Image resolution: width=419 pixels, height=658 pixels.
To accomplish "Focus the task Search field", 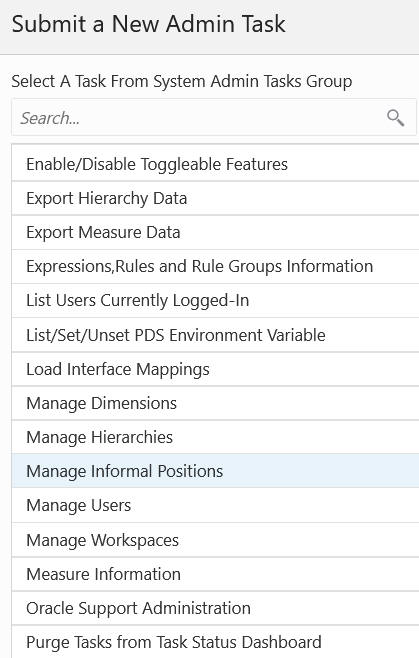I will [214, 118].
